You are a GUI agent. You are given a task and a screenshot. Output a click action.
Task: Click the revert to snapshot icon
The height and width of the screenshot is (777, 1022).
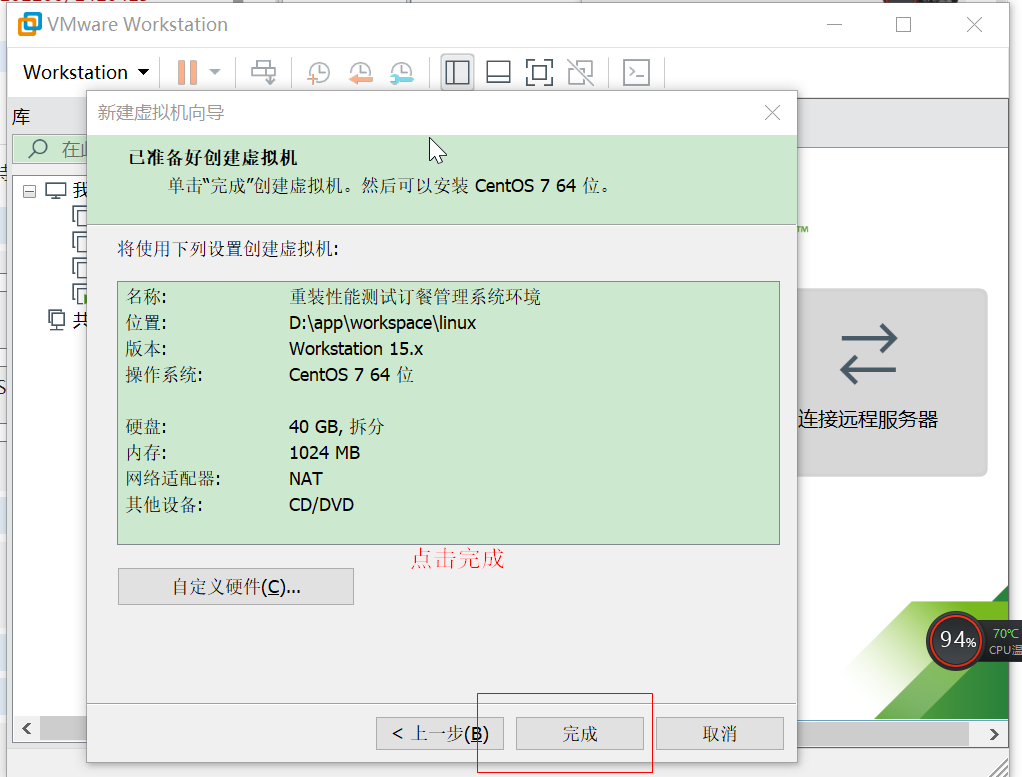(360, 72)
